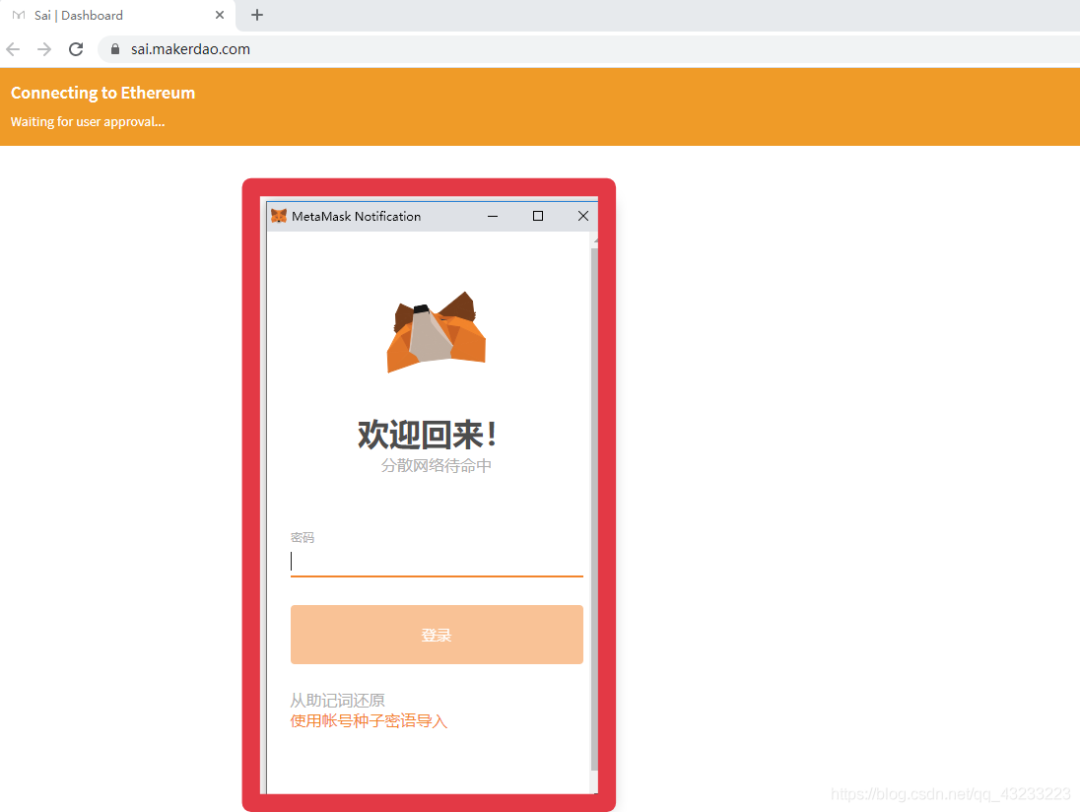Click the browser back arrow
Image resolution: width=1080 pixels, height=812 pixels.
point(13,49)
